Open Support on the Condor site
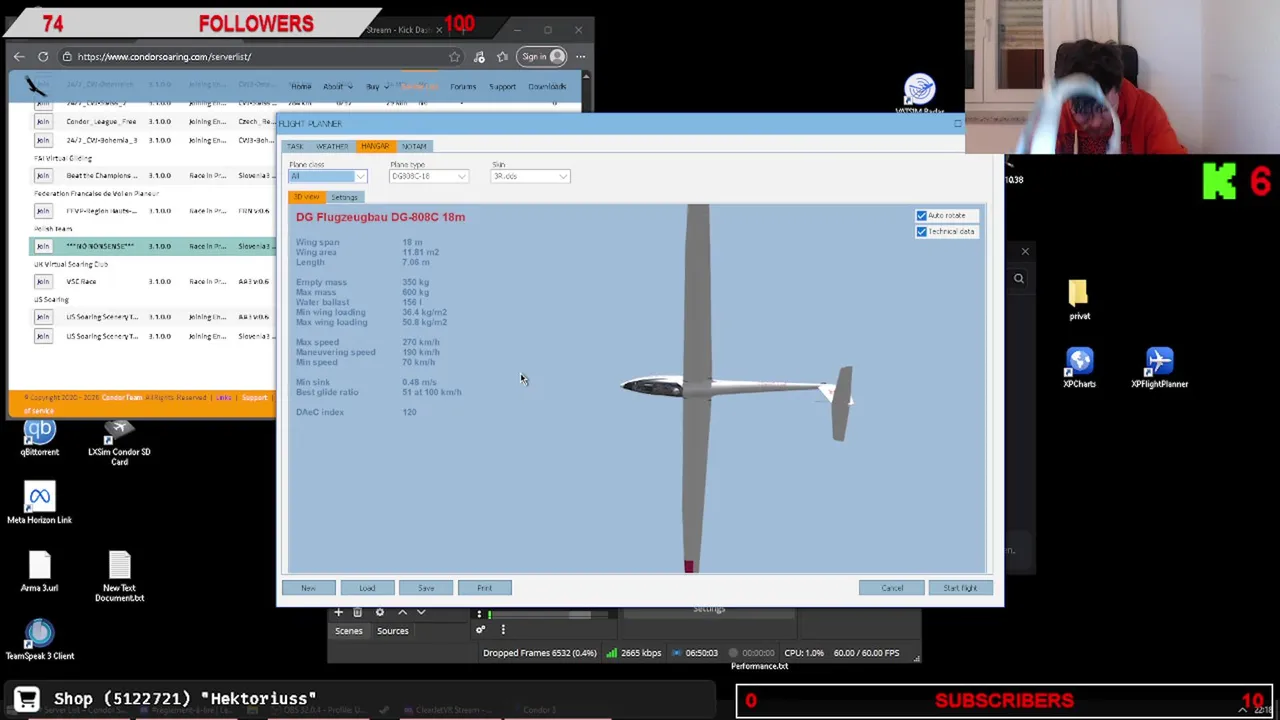The width and height of the screenshot is (1280, 720). pos(502,87)
